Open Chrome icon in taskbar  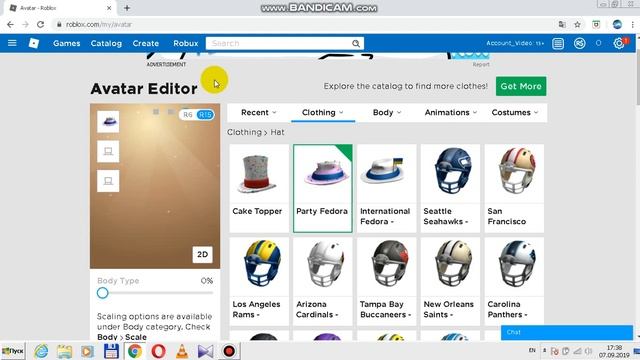coord(135,351)
